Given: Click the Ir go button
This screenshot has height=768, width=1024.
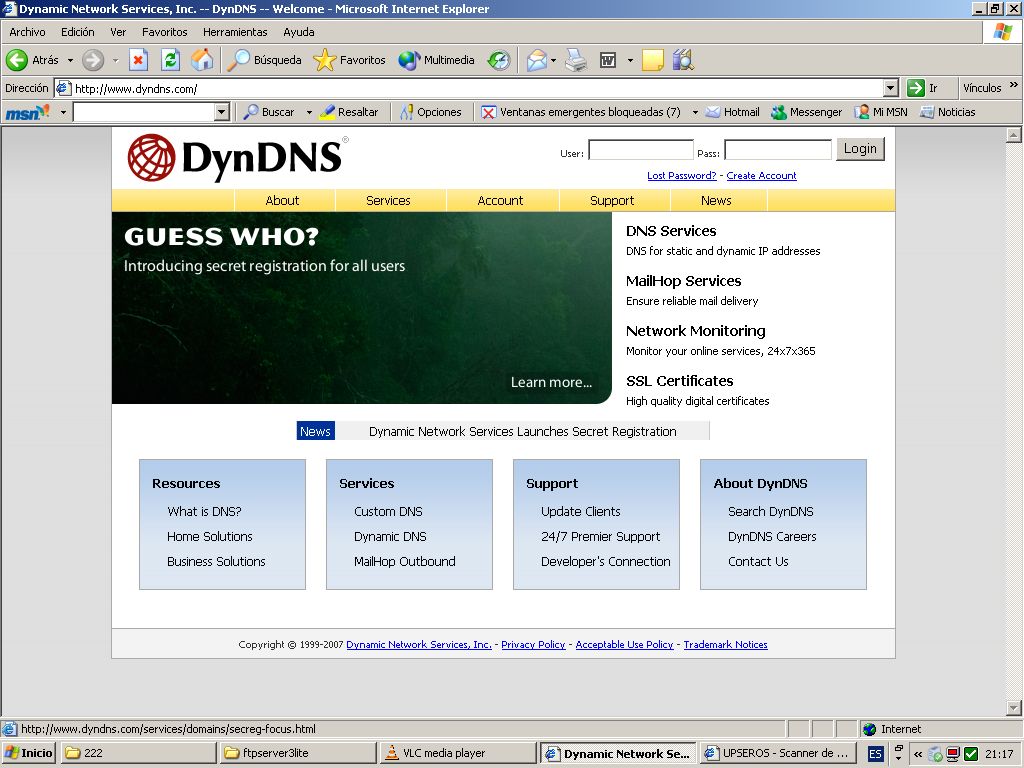Looking at the screenshot, I should click(922, 88).
